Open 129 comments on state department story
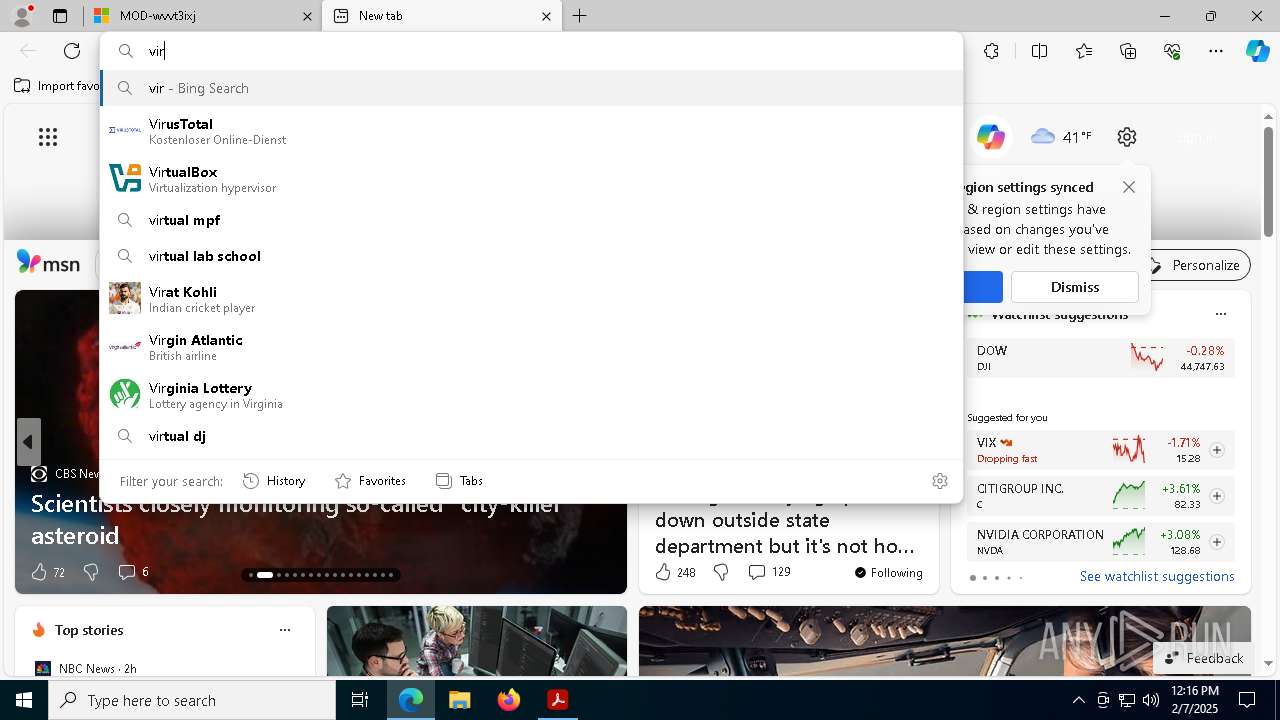 tap(769, 572)
